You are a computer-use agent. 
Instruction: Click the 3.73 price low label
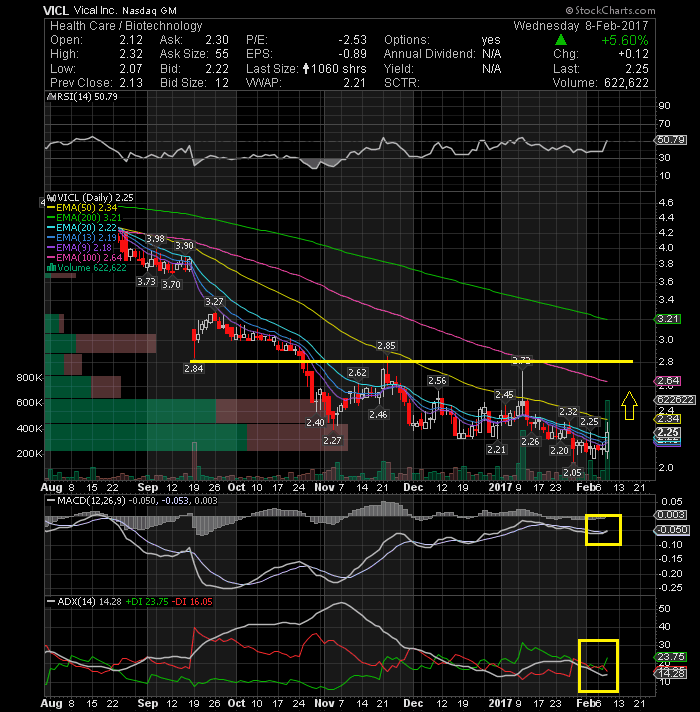(146, 282)
